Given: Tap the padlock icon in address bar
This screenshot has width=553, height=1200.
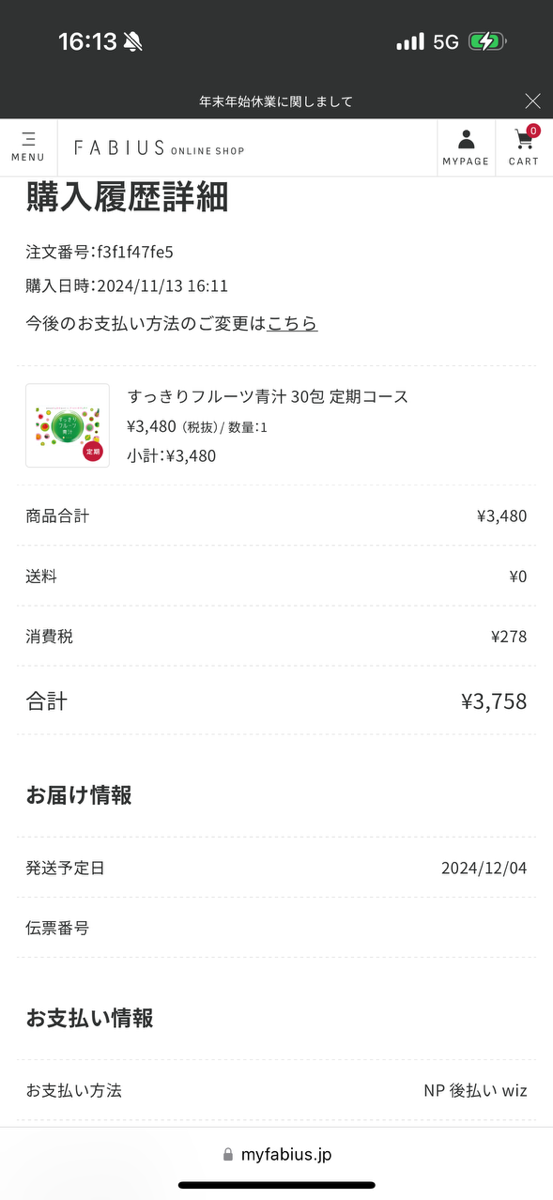Looking at the screenshot, I should click(x=229, y=1154).
